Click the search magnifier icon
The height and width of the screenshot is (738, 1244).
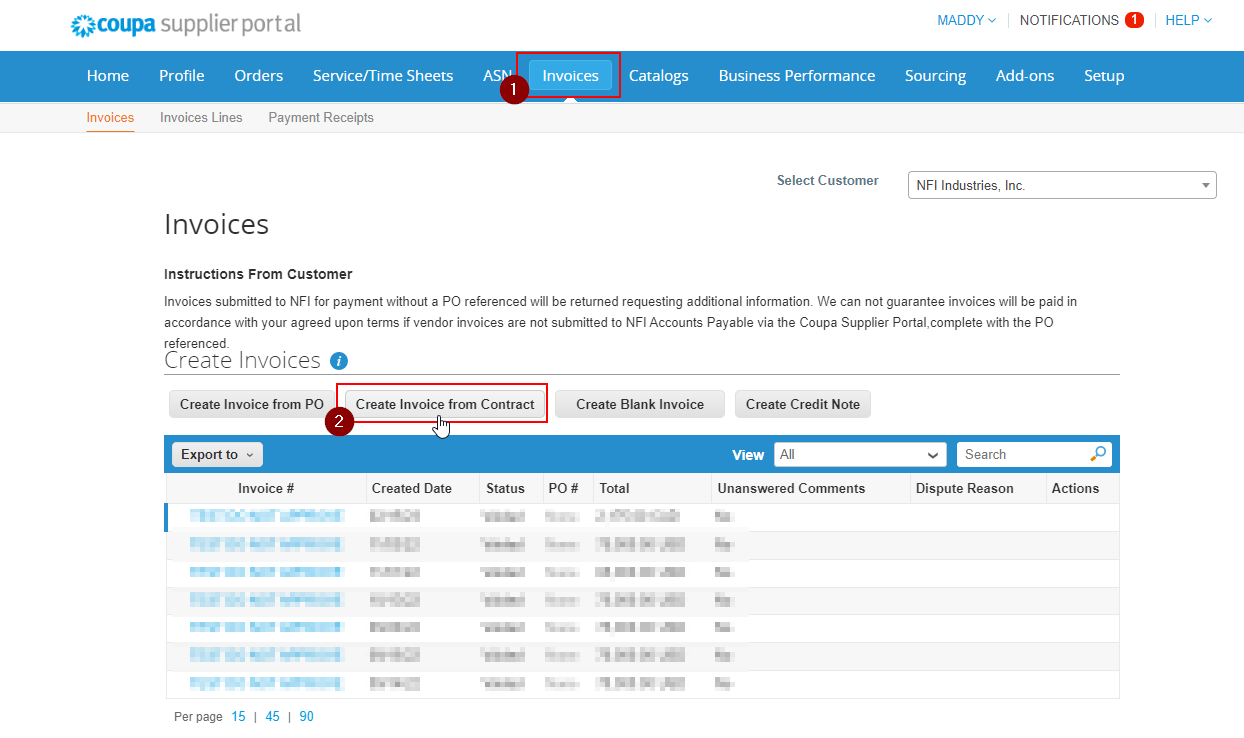tap(1098, 454)
